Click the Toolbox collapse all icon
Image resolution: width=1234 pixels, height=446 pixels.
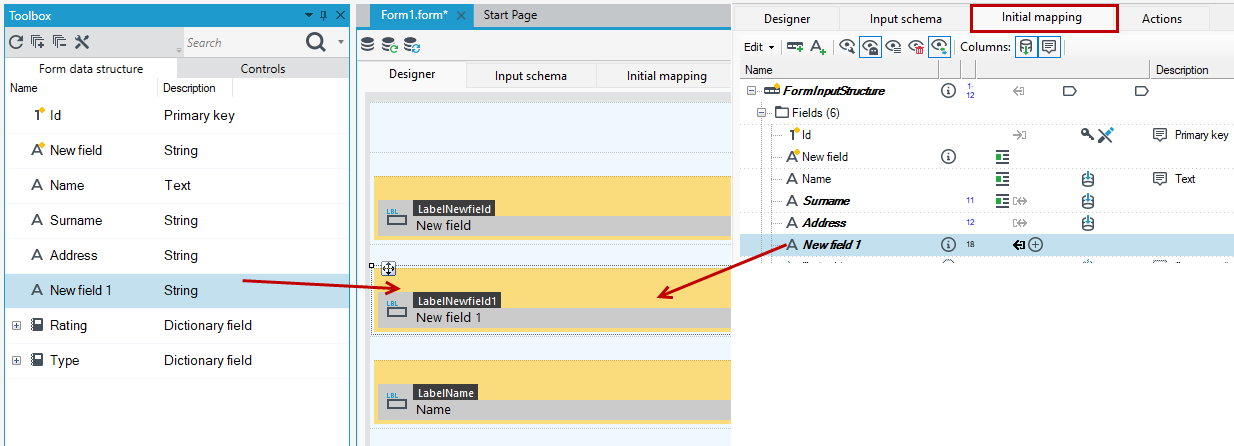[x=60, y=42]
